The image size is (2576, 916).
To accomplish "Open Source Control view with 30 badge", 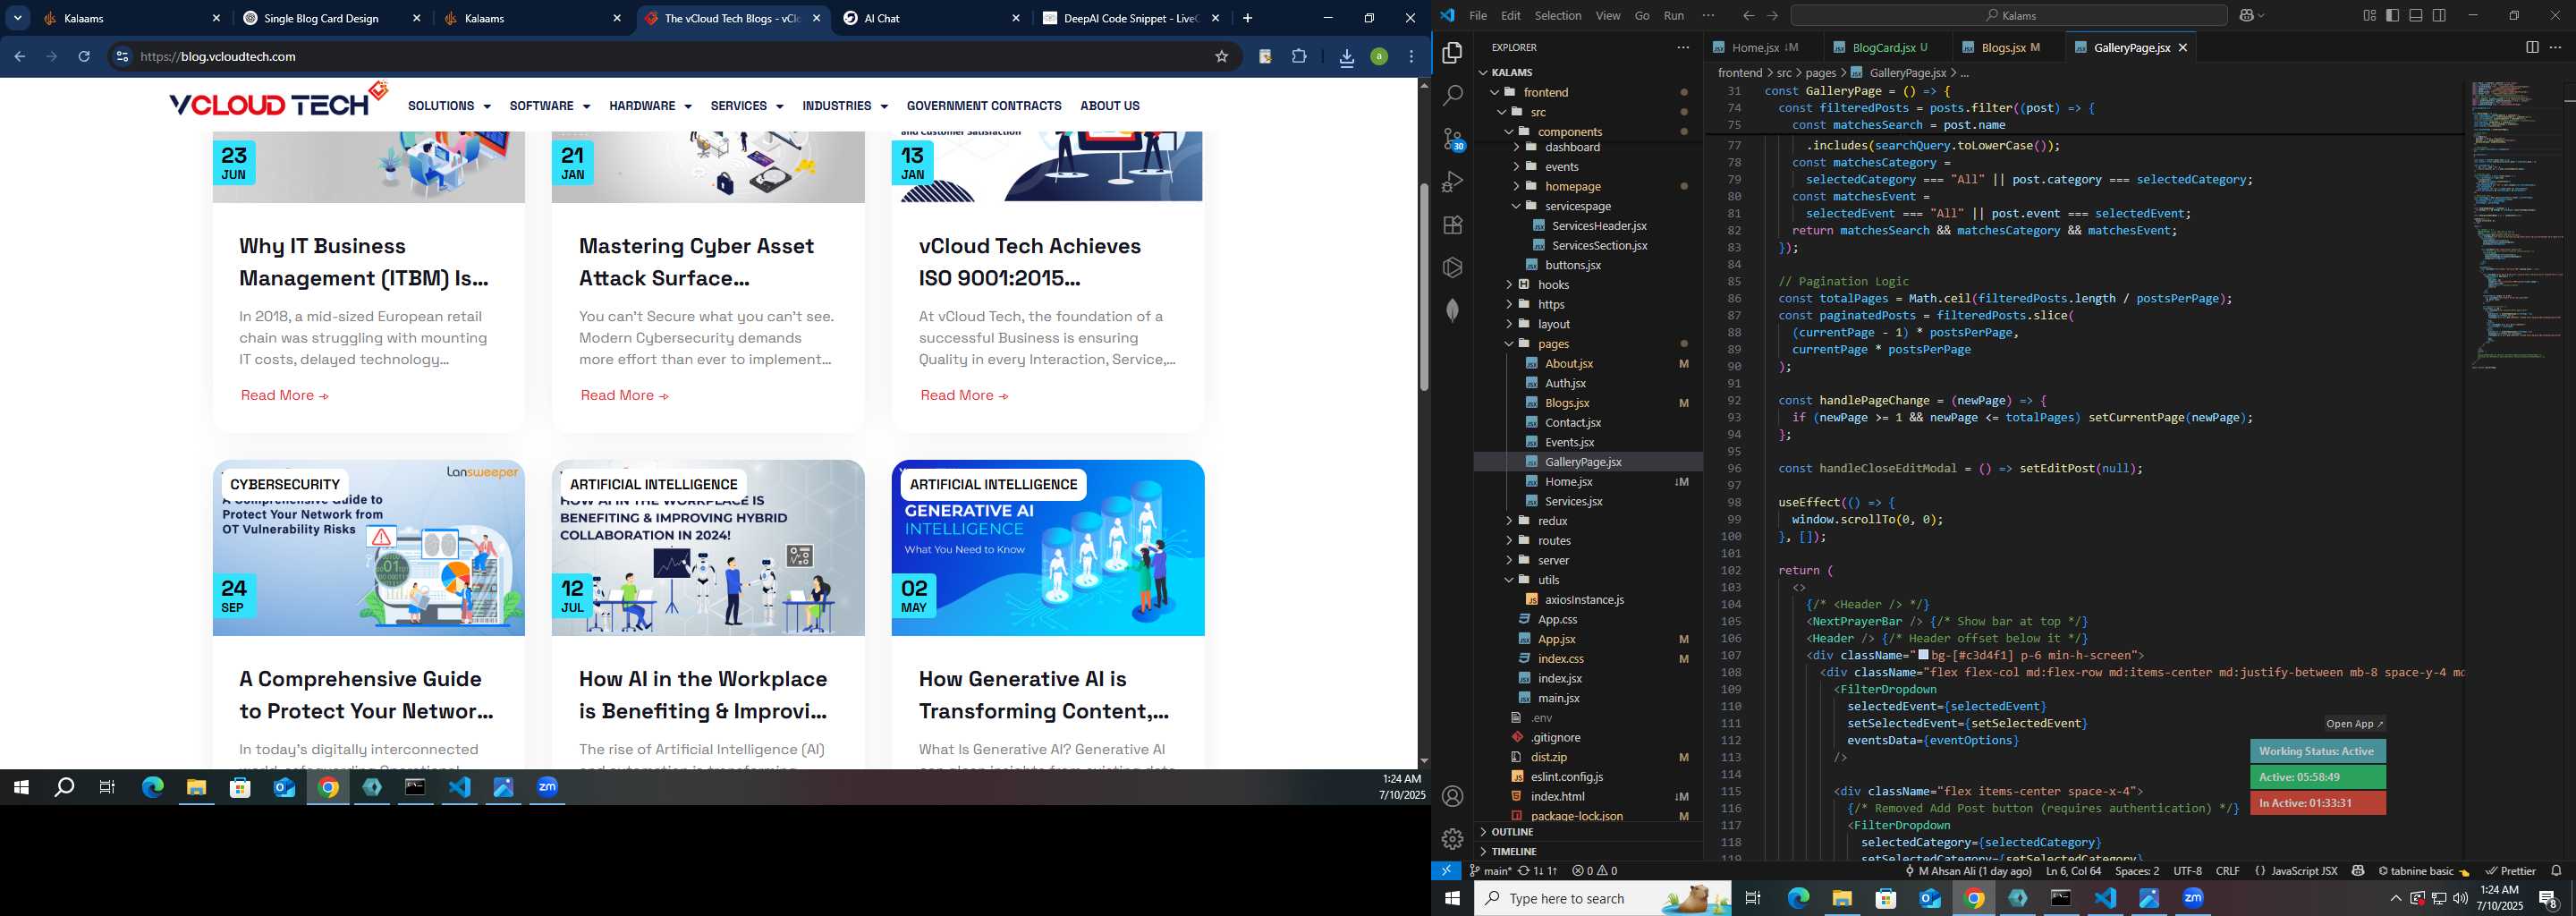I will (x=1453, y=139).
